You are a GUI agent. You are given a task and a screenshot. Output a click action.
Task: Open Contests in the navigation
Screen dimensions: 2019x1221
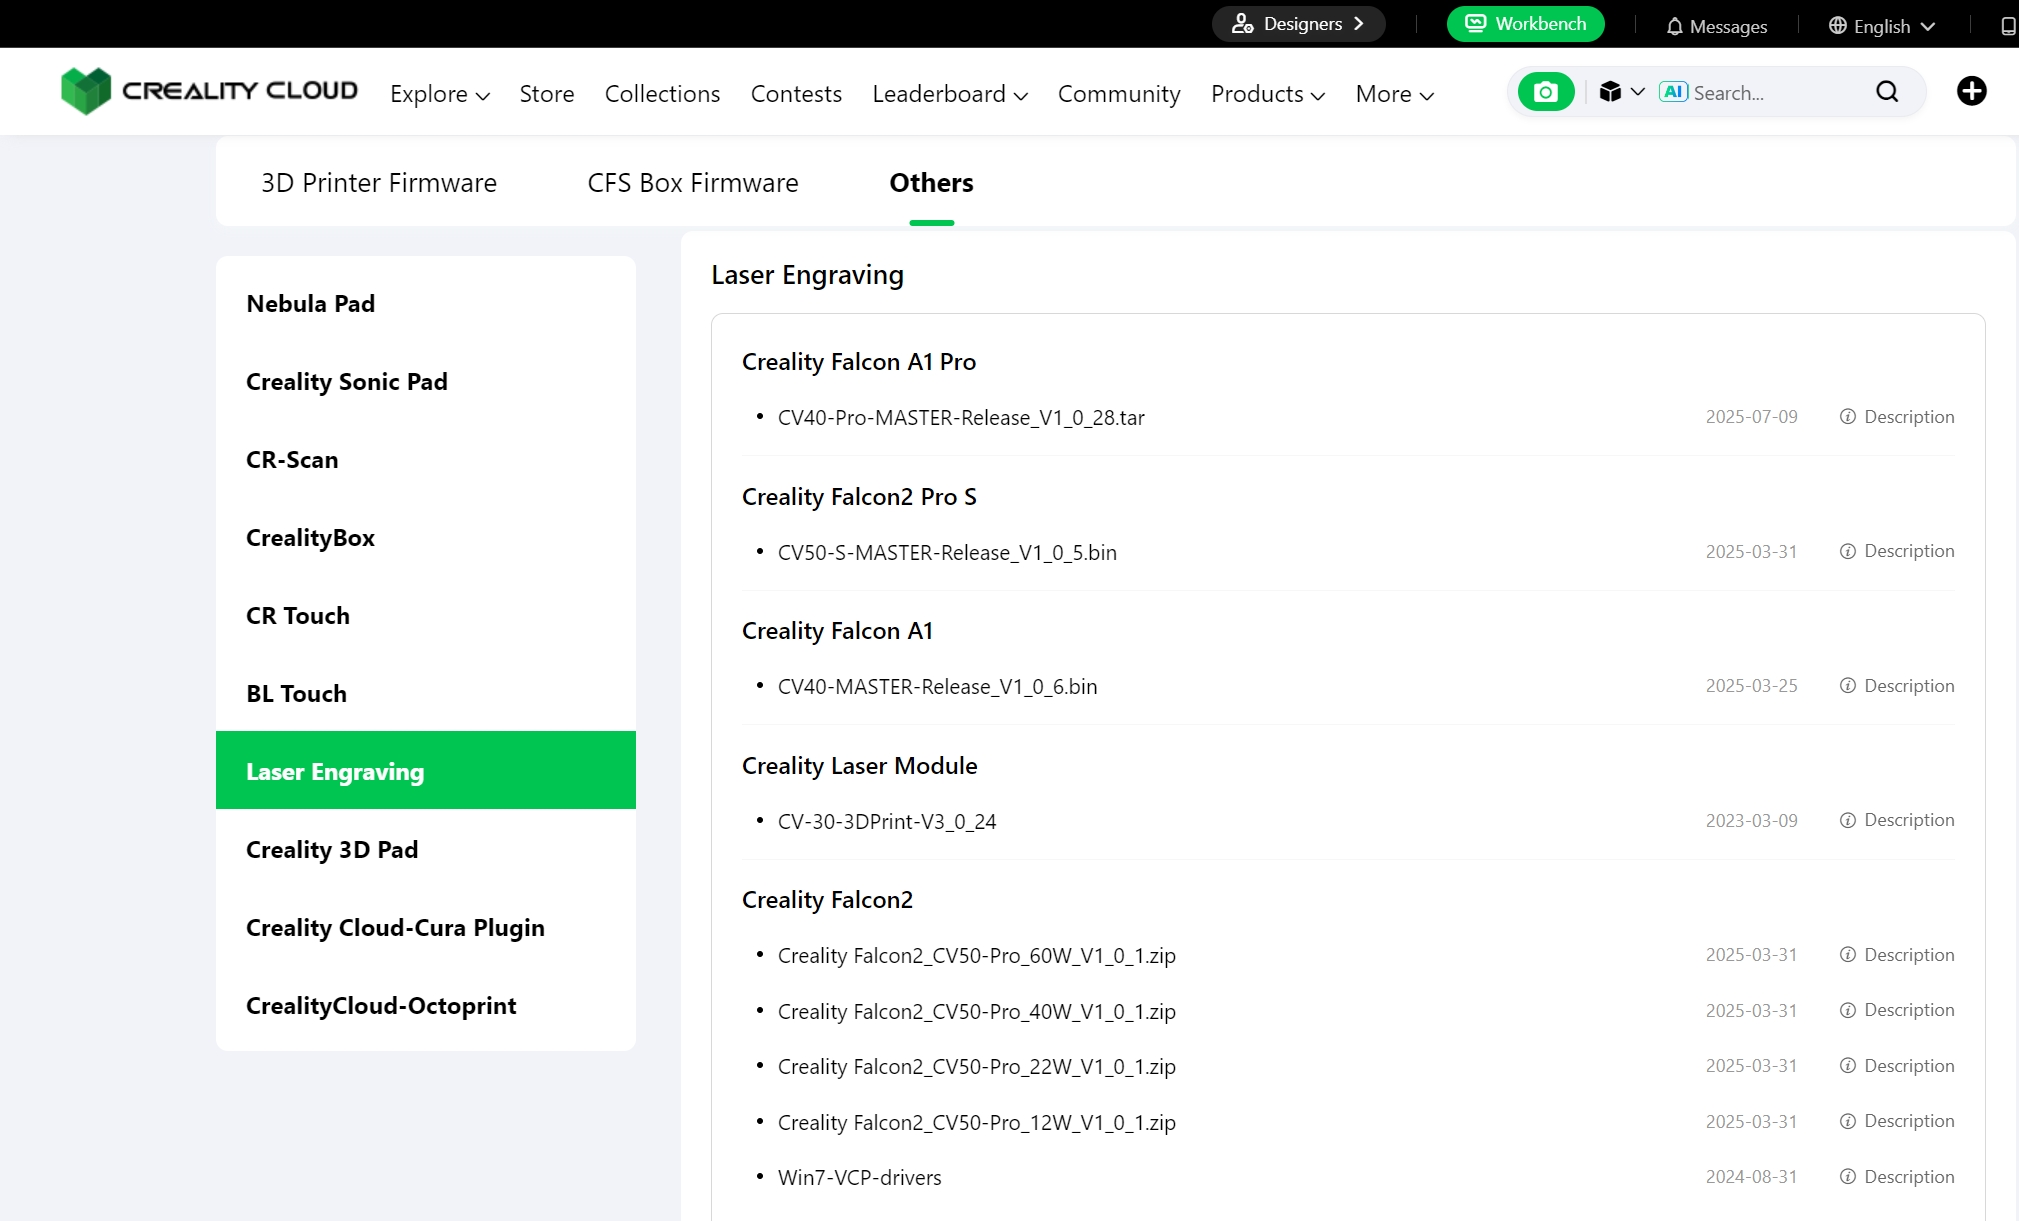tap(796, 94)
